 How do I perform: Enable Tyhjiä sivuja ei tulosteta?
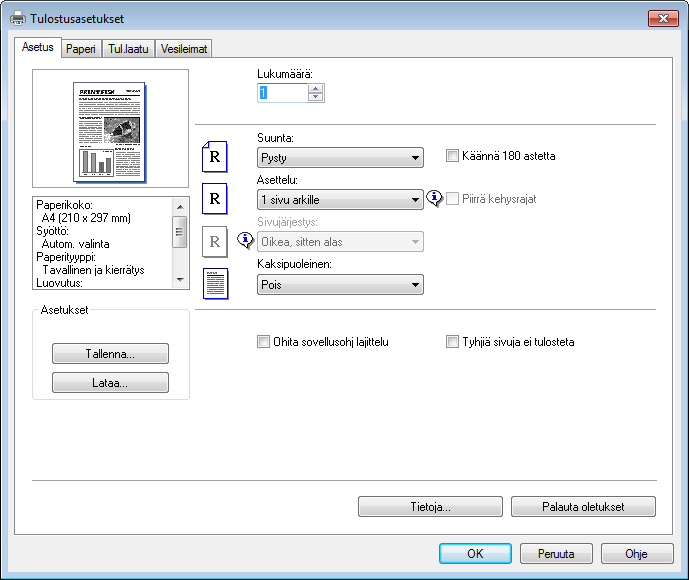pos(452,341)
